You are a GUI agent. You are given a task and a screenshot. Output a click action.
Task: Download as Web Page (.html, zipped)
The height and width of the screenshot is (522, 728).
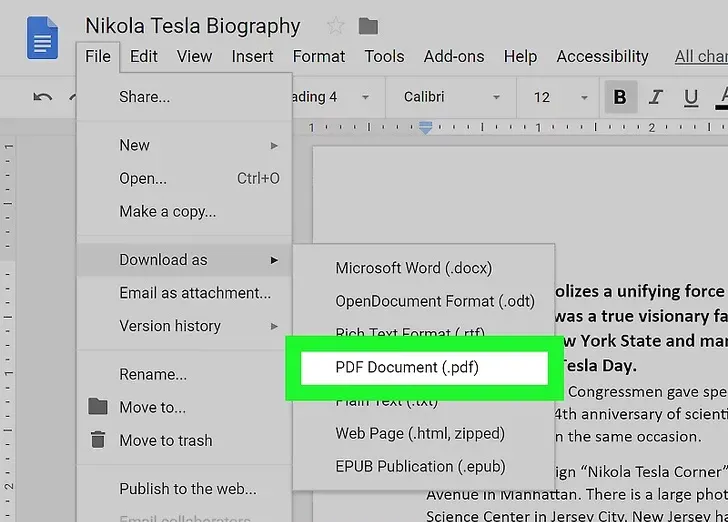[423, 433]
